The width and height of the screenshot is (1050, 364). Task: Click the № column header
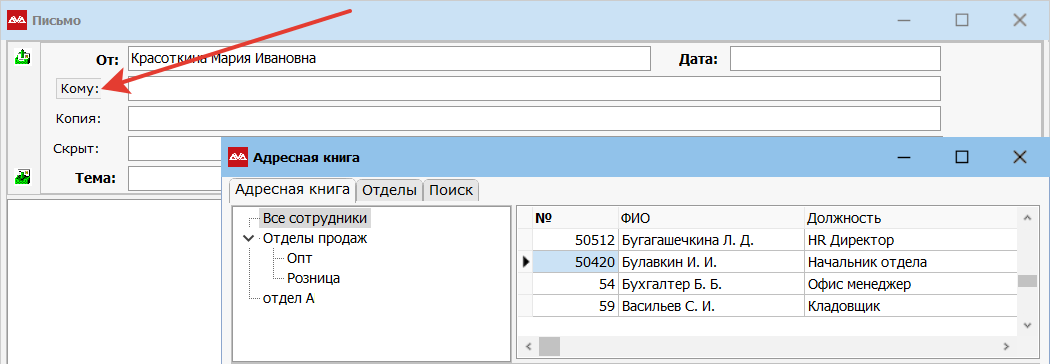[575, 218]
